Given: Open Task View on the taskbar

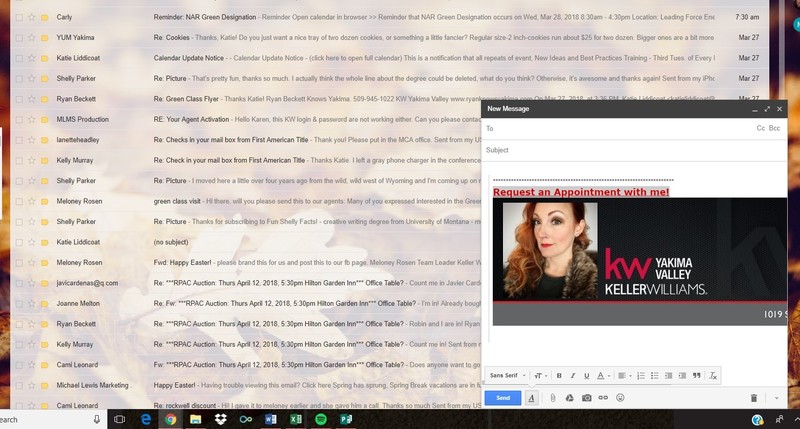Looking at the screenshot, I should pyautogui.click(x=119, y=419).
